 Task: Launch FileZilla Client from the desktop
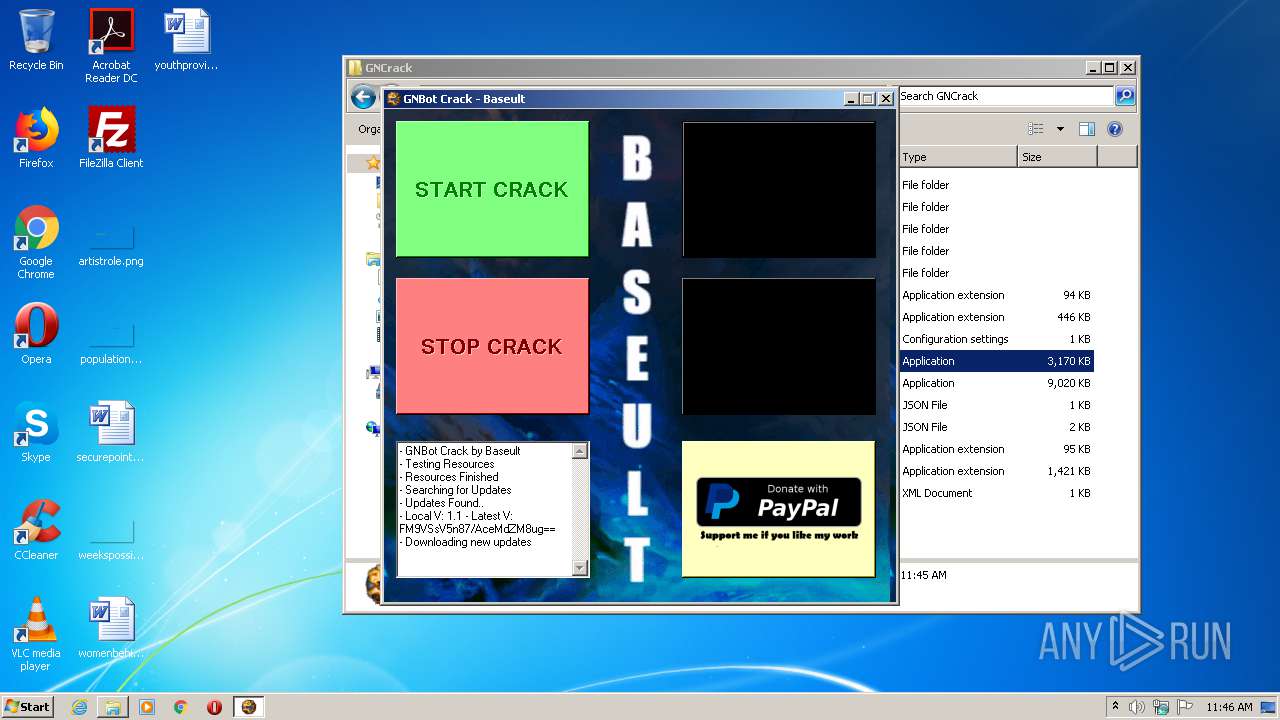(x=111, y=138)
